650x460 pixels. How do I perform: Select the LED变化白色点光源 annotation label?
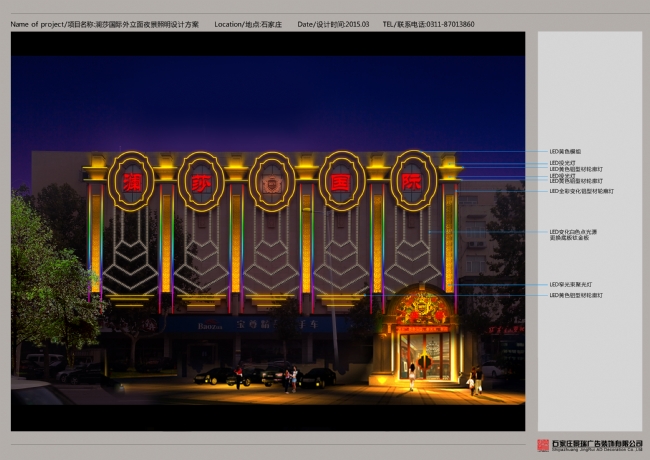(x=573, y=232)
